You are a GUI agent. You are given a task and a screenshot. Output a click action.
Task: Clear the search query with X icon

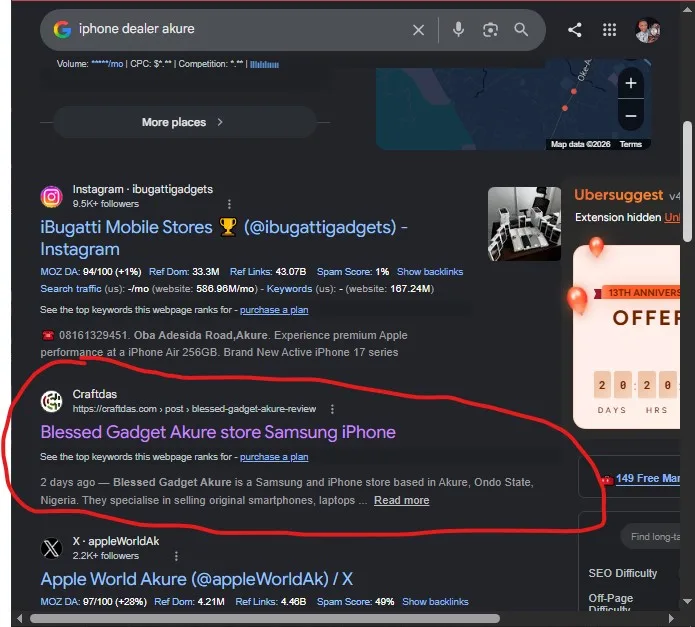click(418, 30)
